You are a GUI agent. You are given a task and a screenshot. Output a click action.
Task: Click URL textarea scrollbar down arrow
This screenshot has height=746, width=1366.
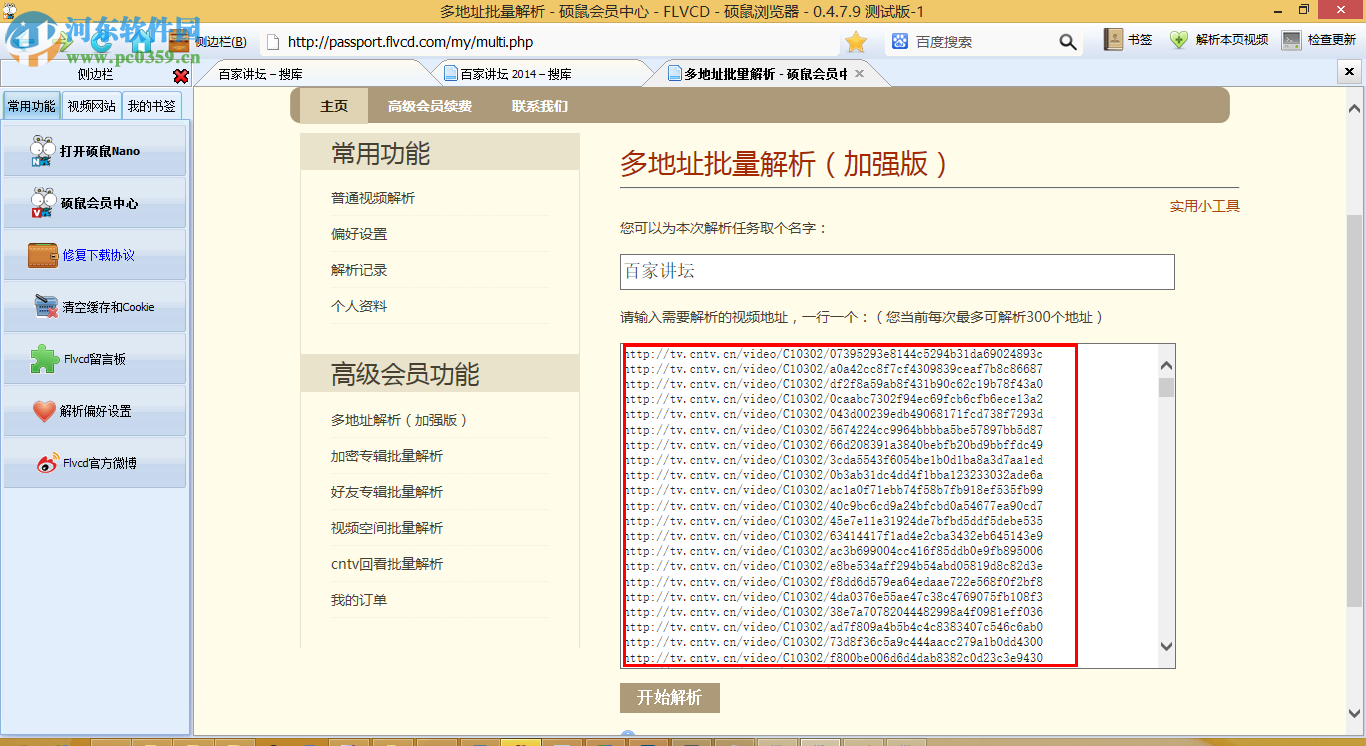1167,647
